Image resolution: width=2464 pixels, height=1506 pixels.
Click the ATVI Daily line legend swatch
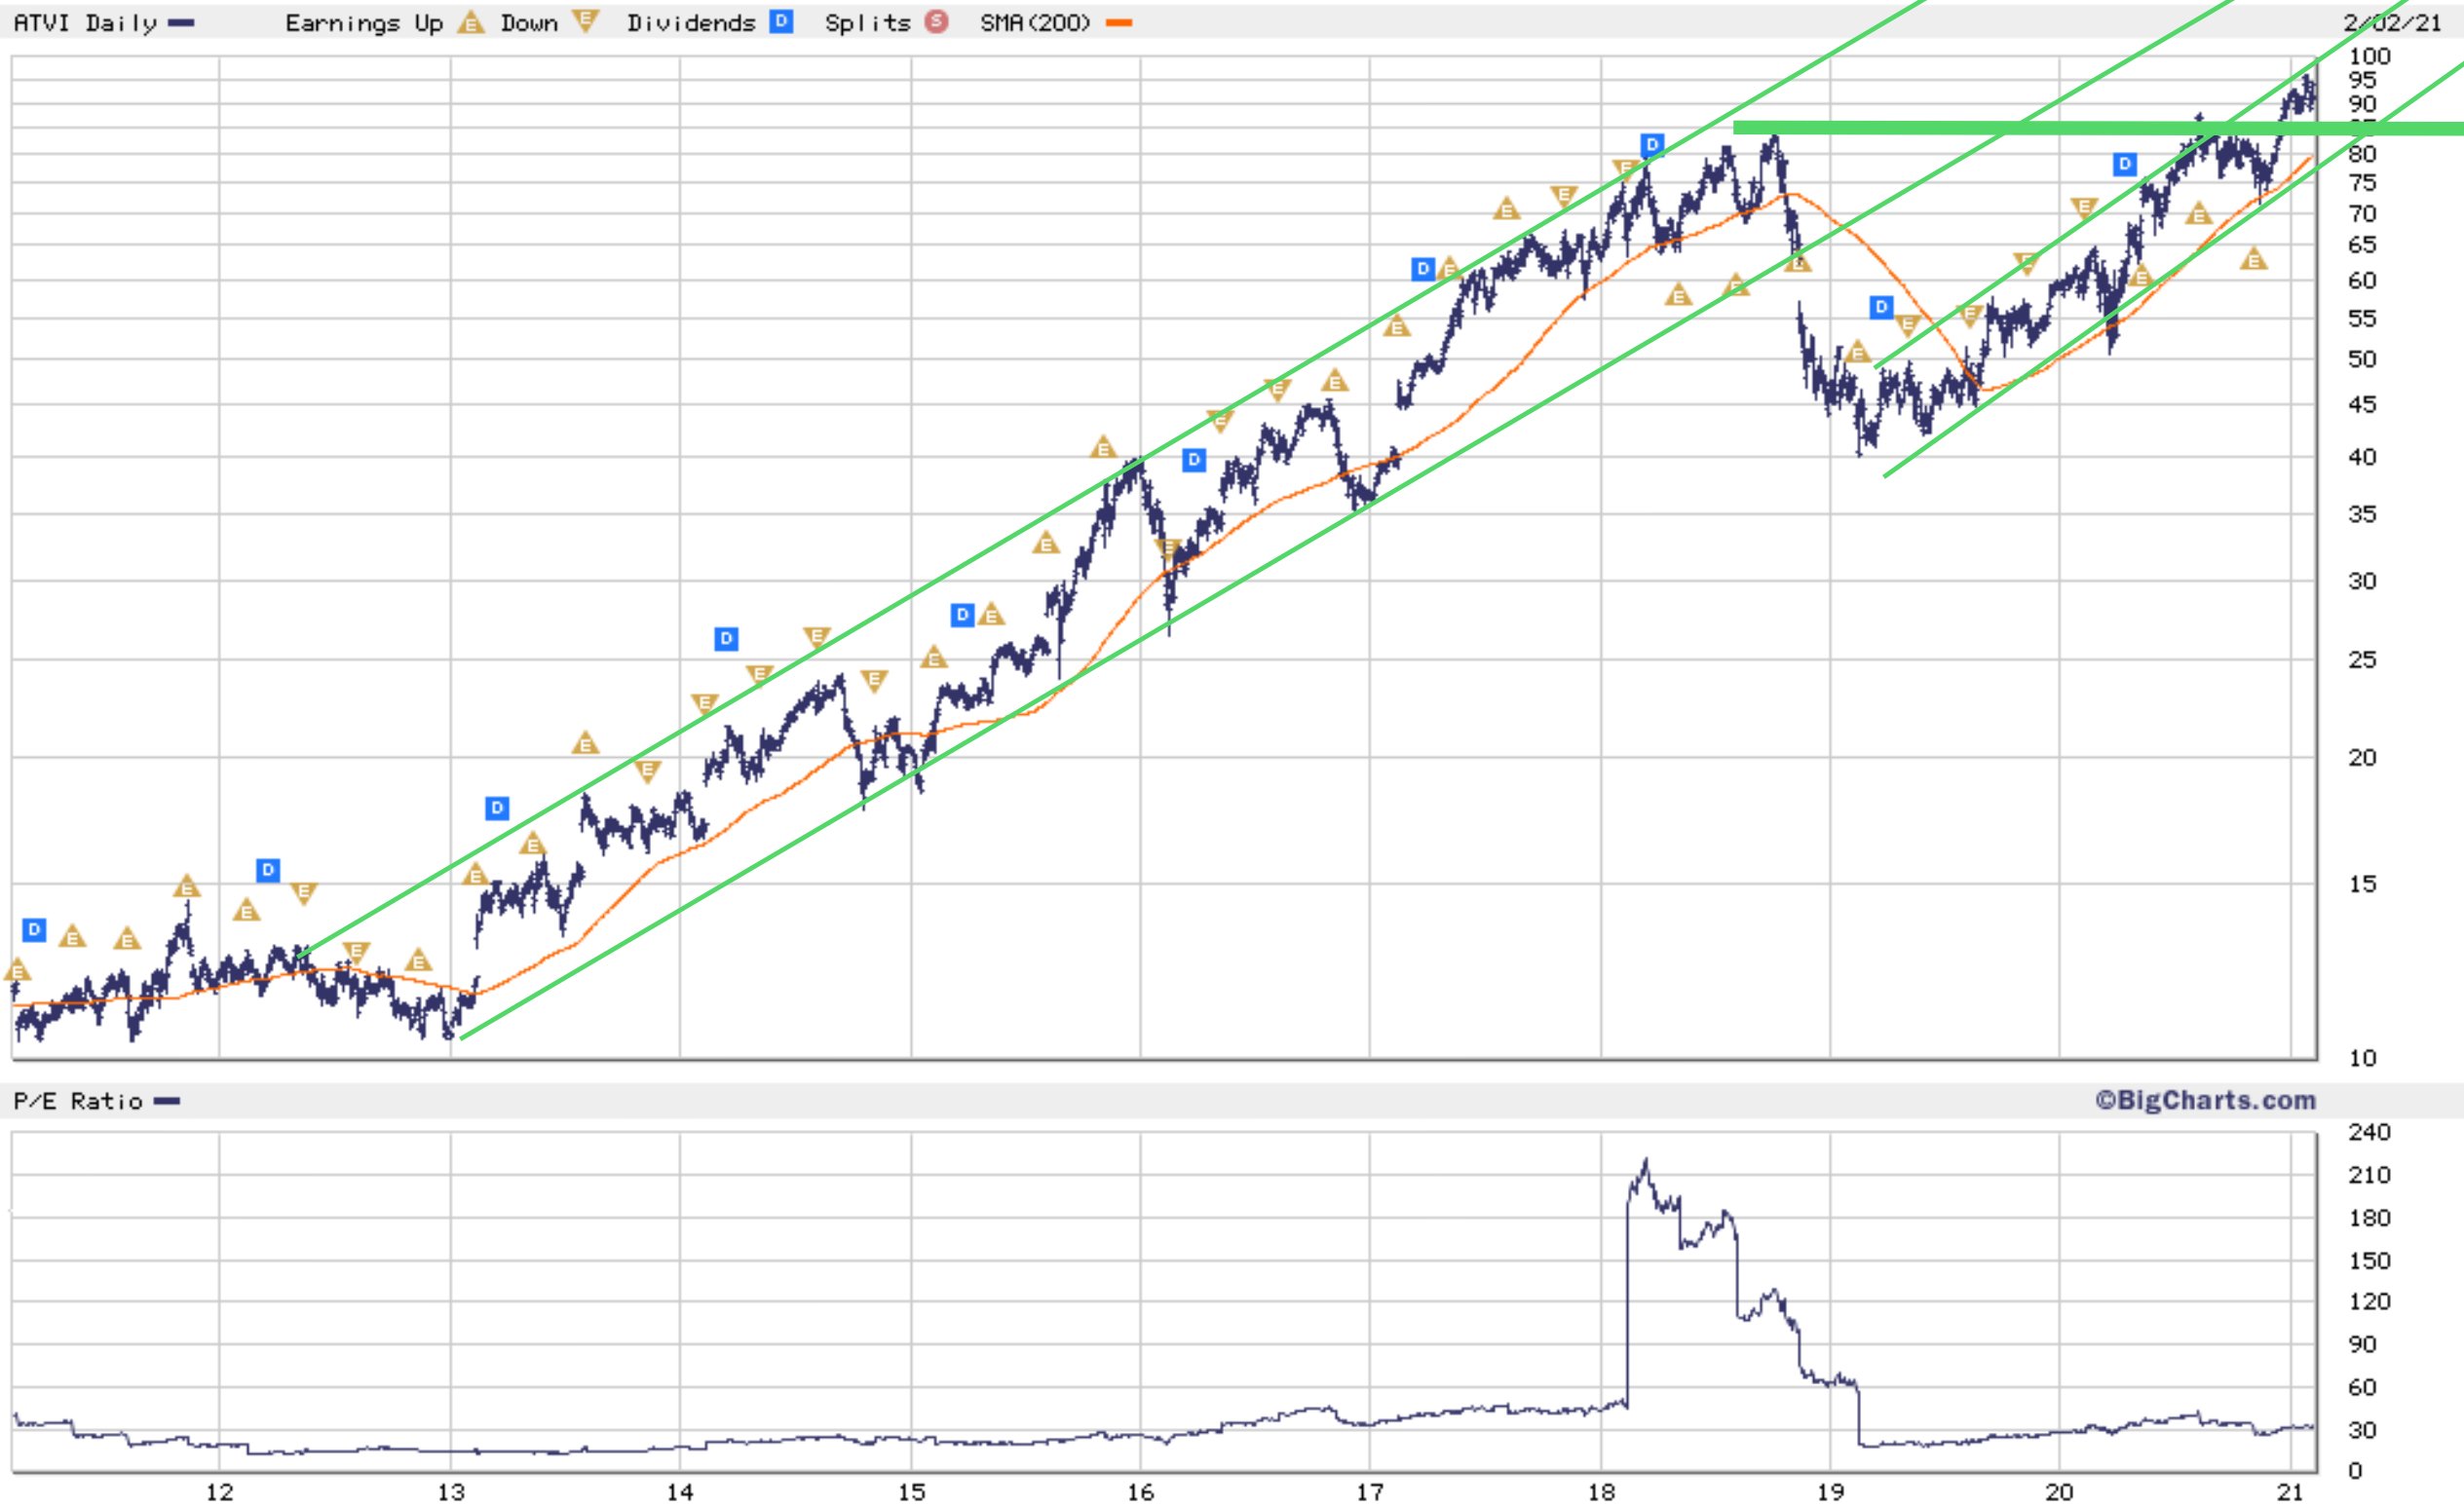point(181,23)
